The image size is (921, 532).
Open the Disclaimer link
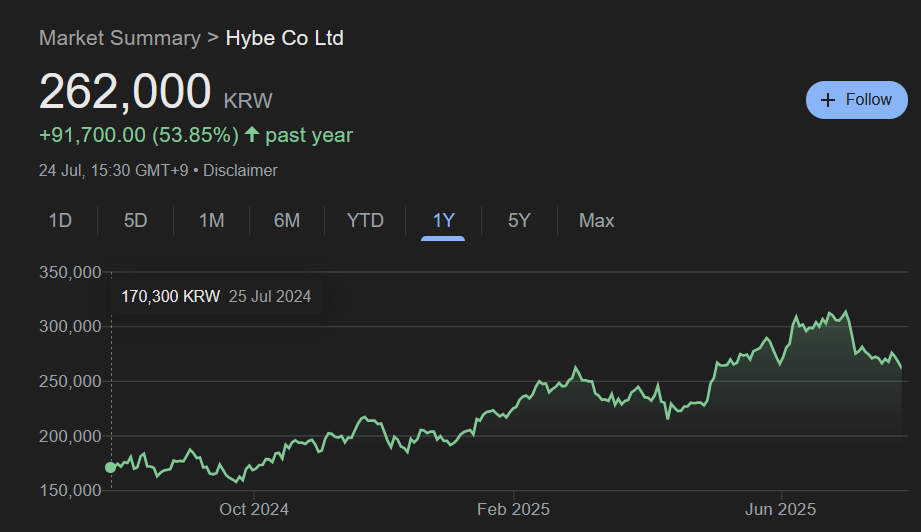coord(240,171)
